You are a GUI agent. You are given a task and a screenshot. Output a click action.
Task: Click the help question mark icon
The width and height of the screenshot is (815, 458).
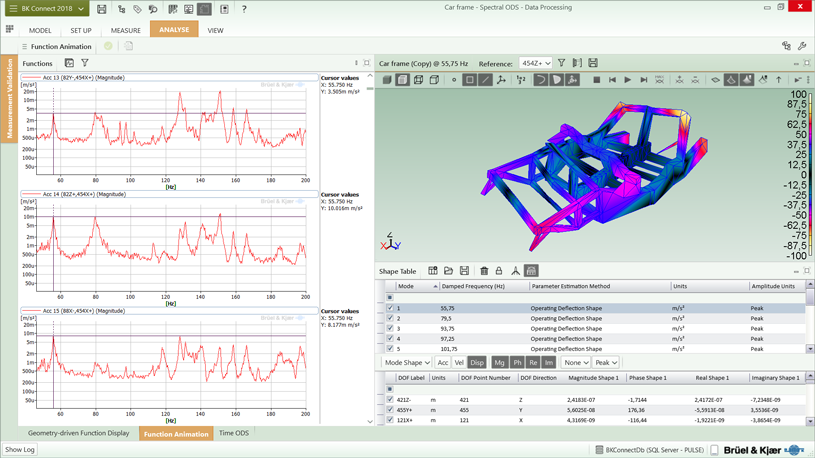pyautogui.click(x=244, y=9)
